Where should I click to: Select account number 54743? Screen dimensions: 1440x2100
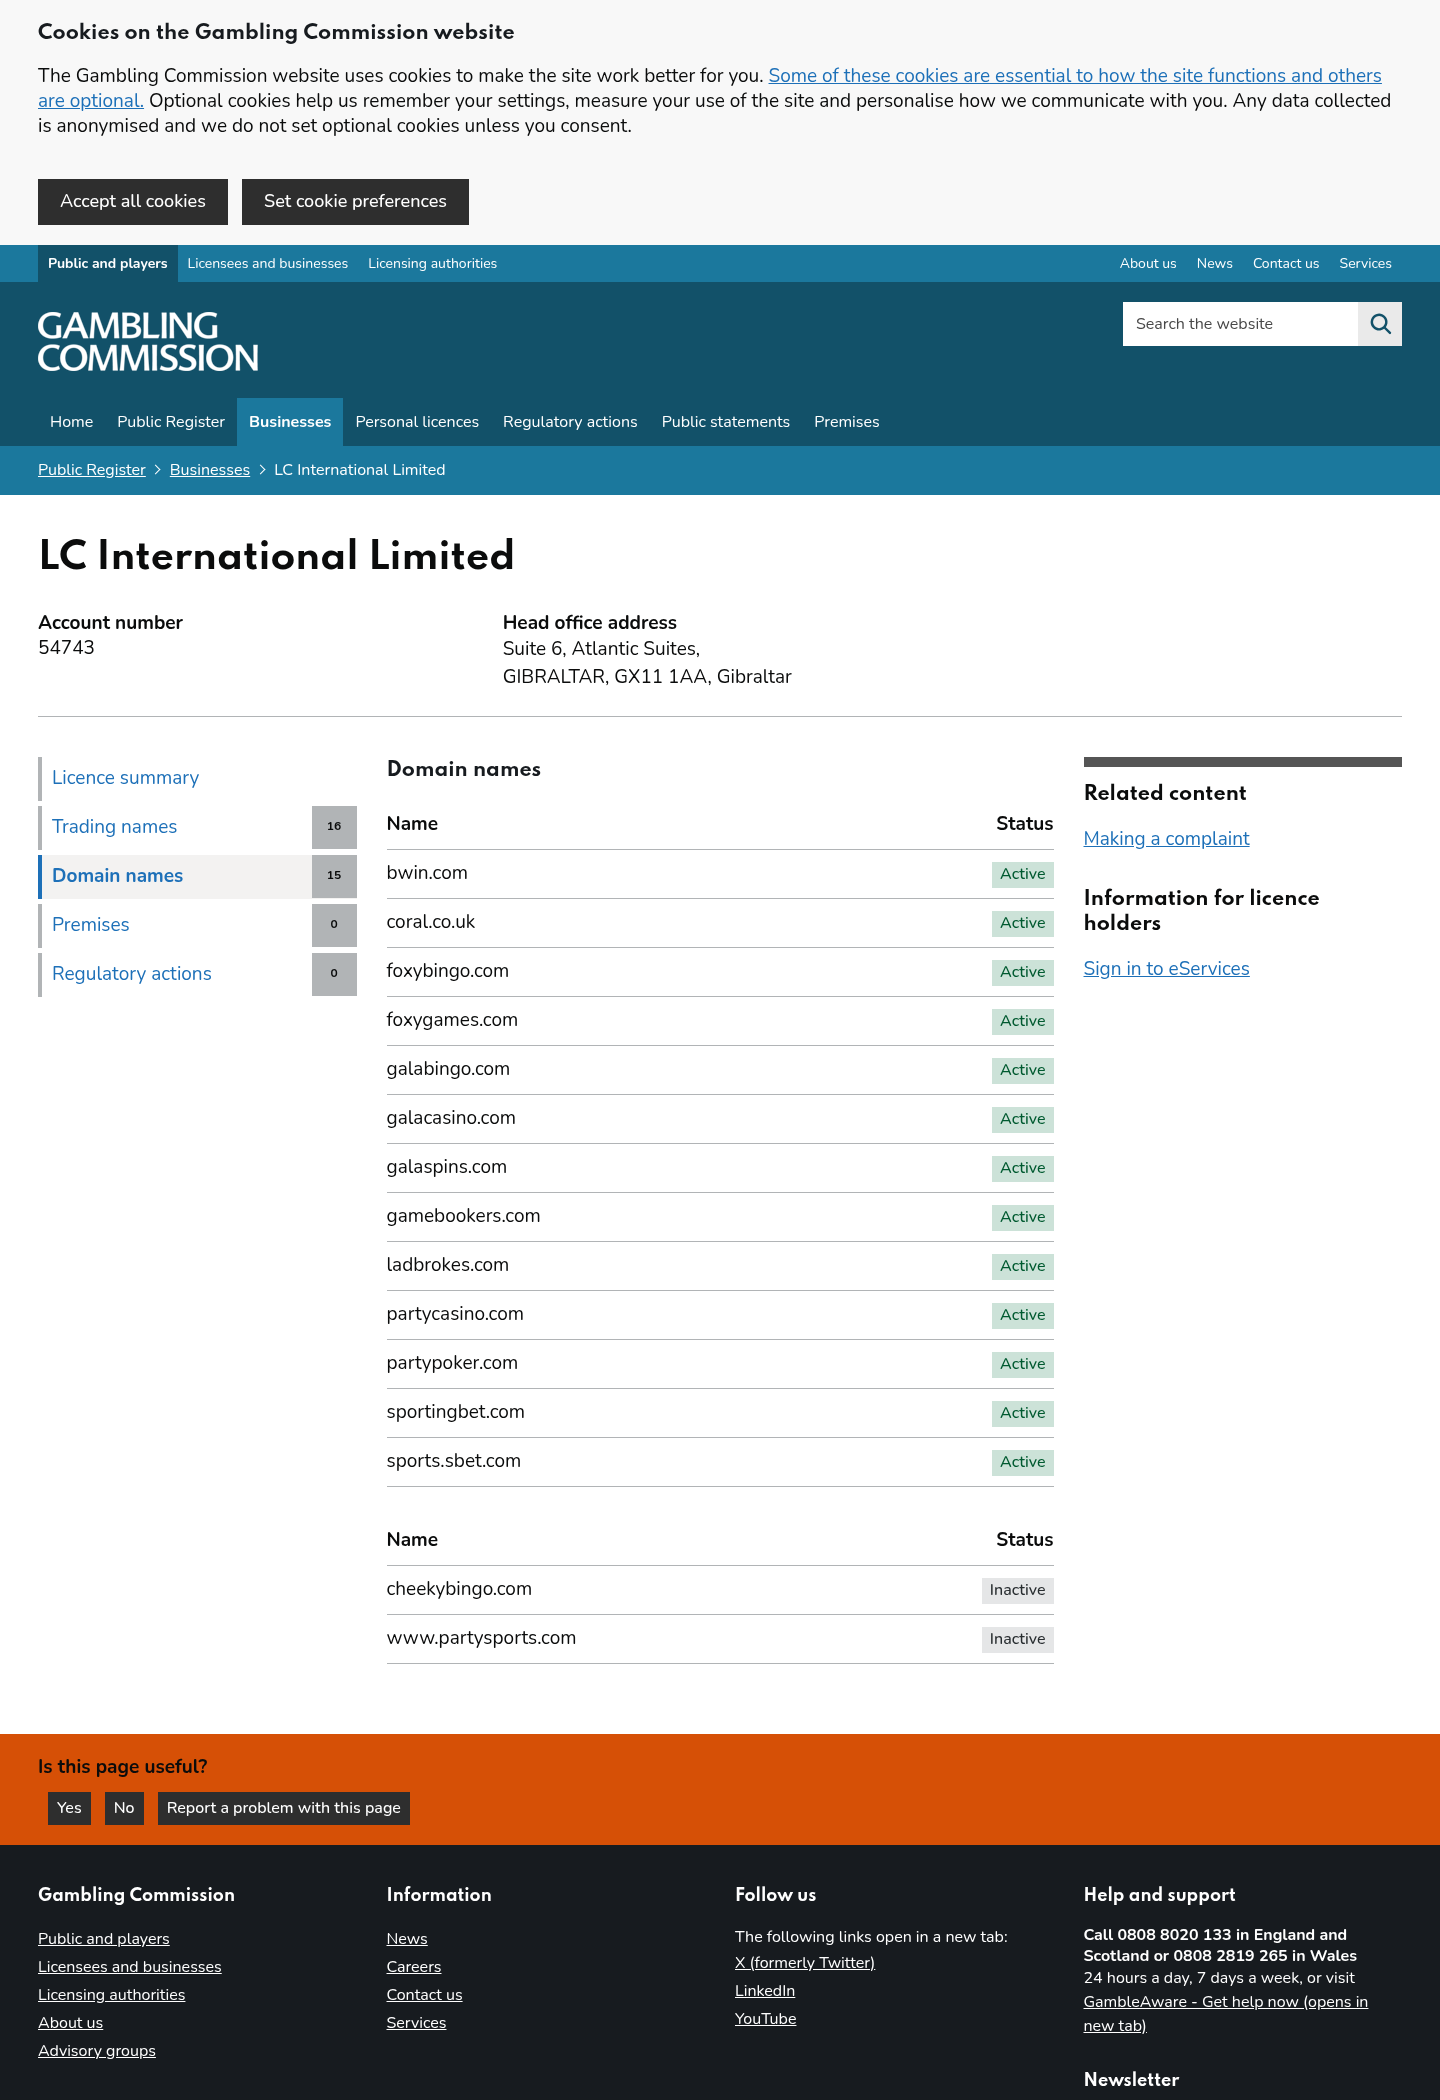pos(66,648)
